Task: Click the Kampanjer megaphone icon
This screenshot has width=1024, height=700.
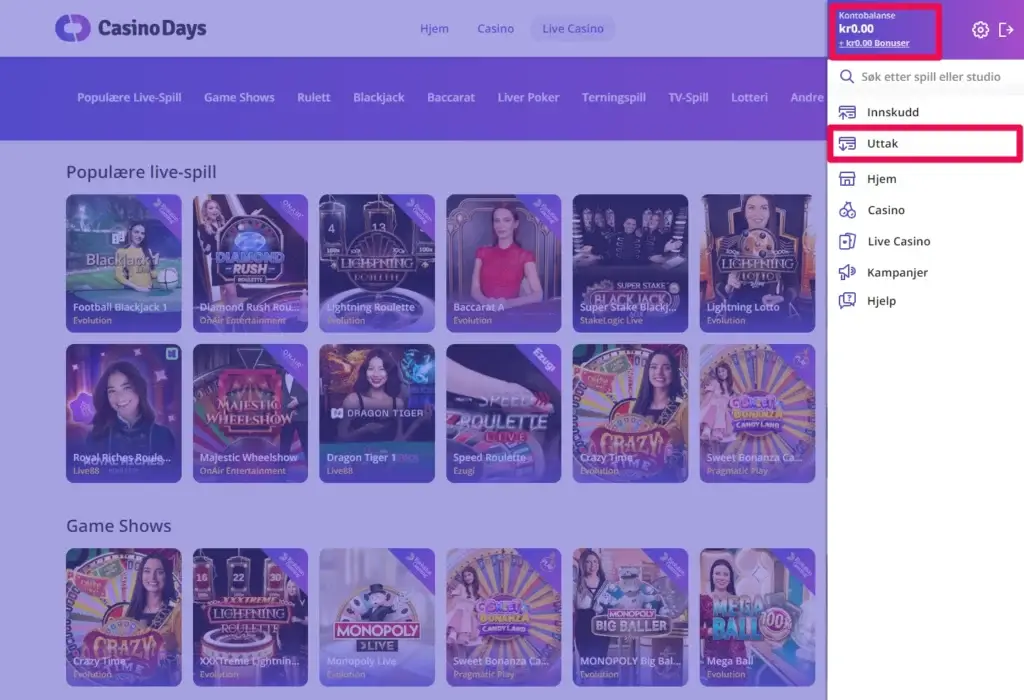Action: coord(847,272)
